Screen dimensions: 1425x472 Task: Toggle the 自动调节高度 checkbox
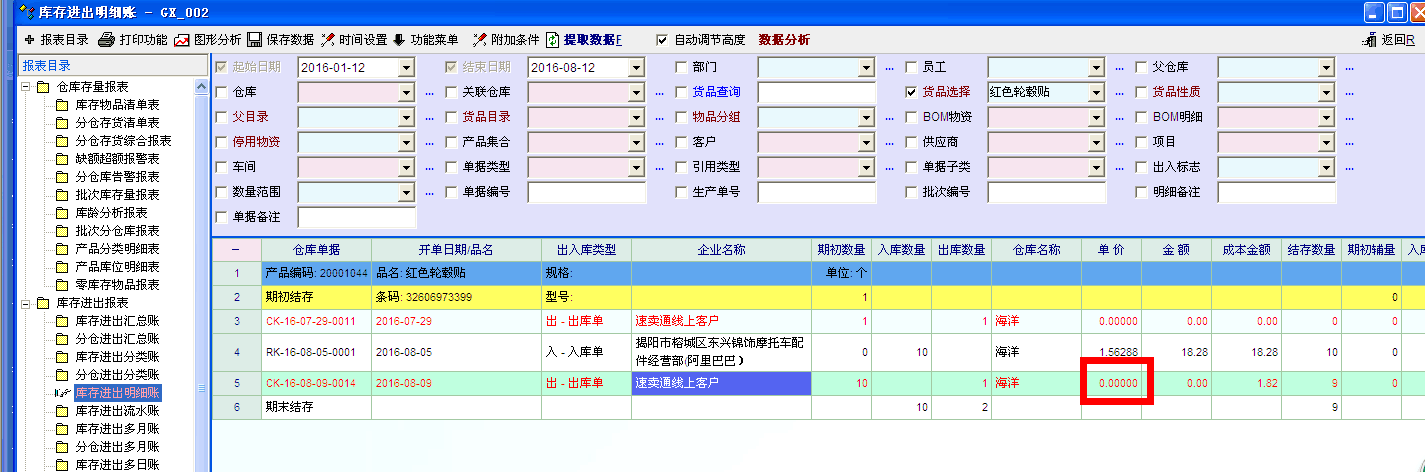coord(662,40)
